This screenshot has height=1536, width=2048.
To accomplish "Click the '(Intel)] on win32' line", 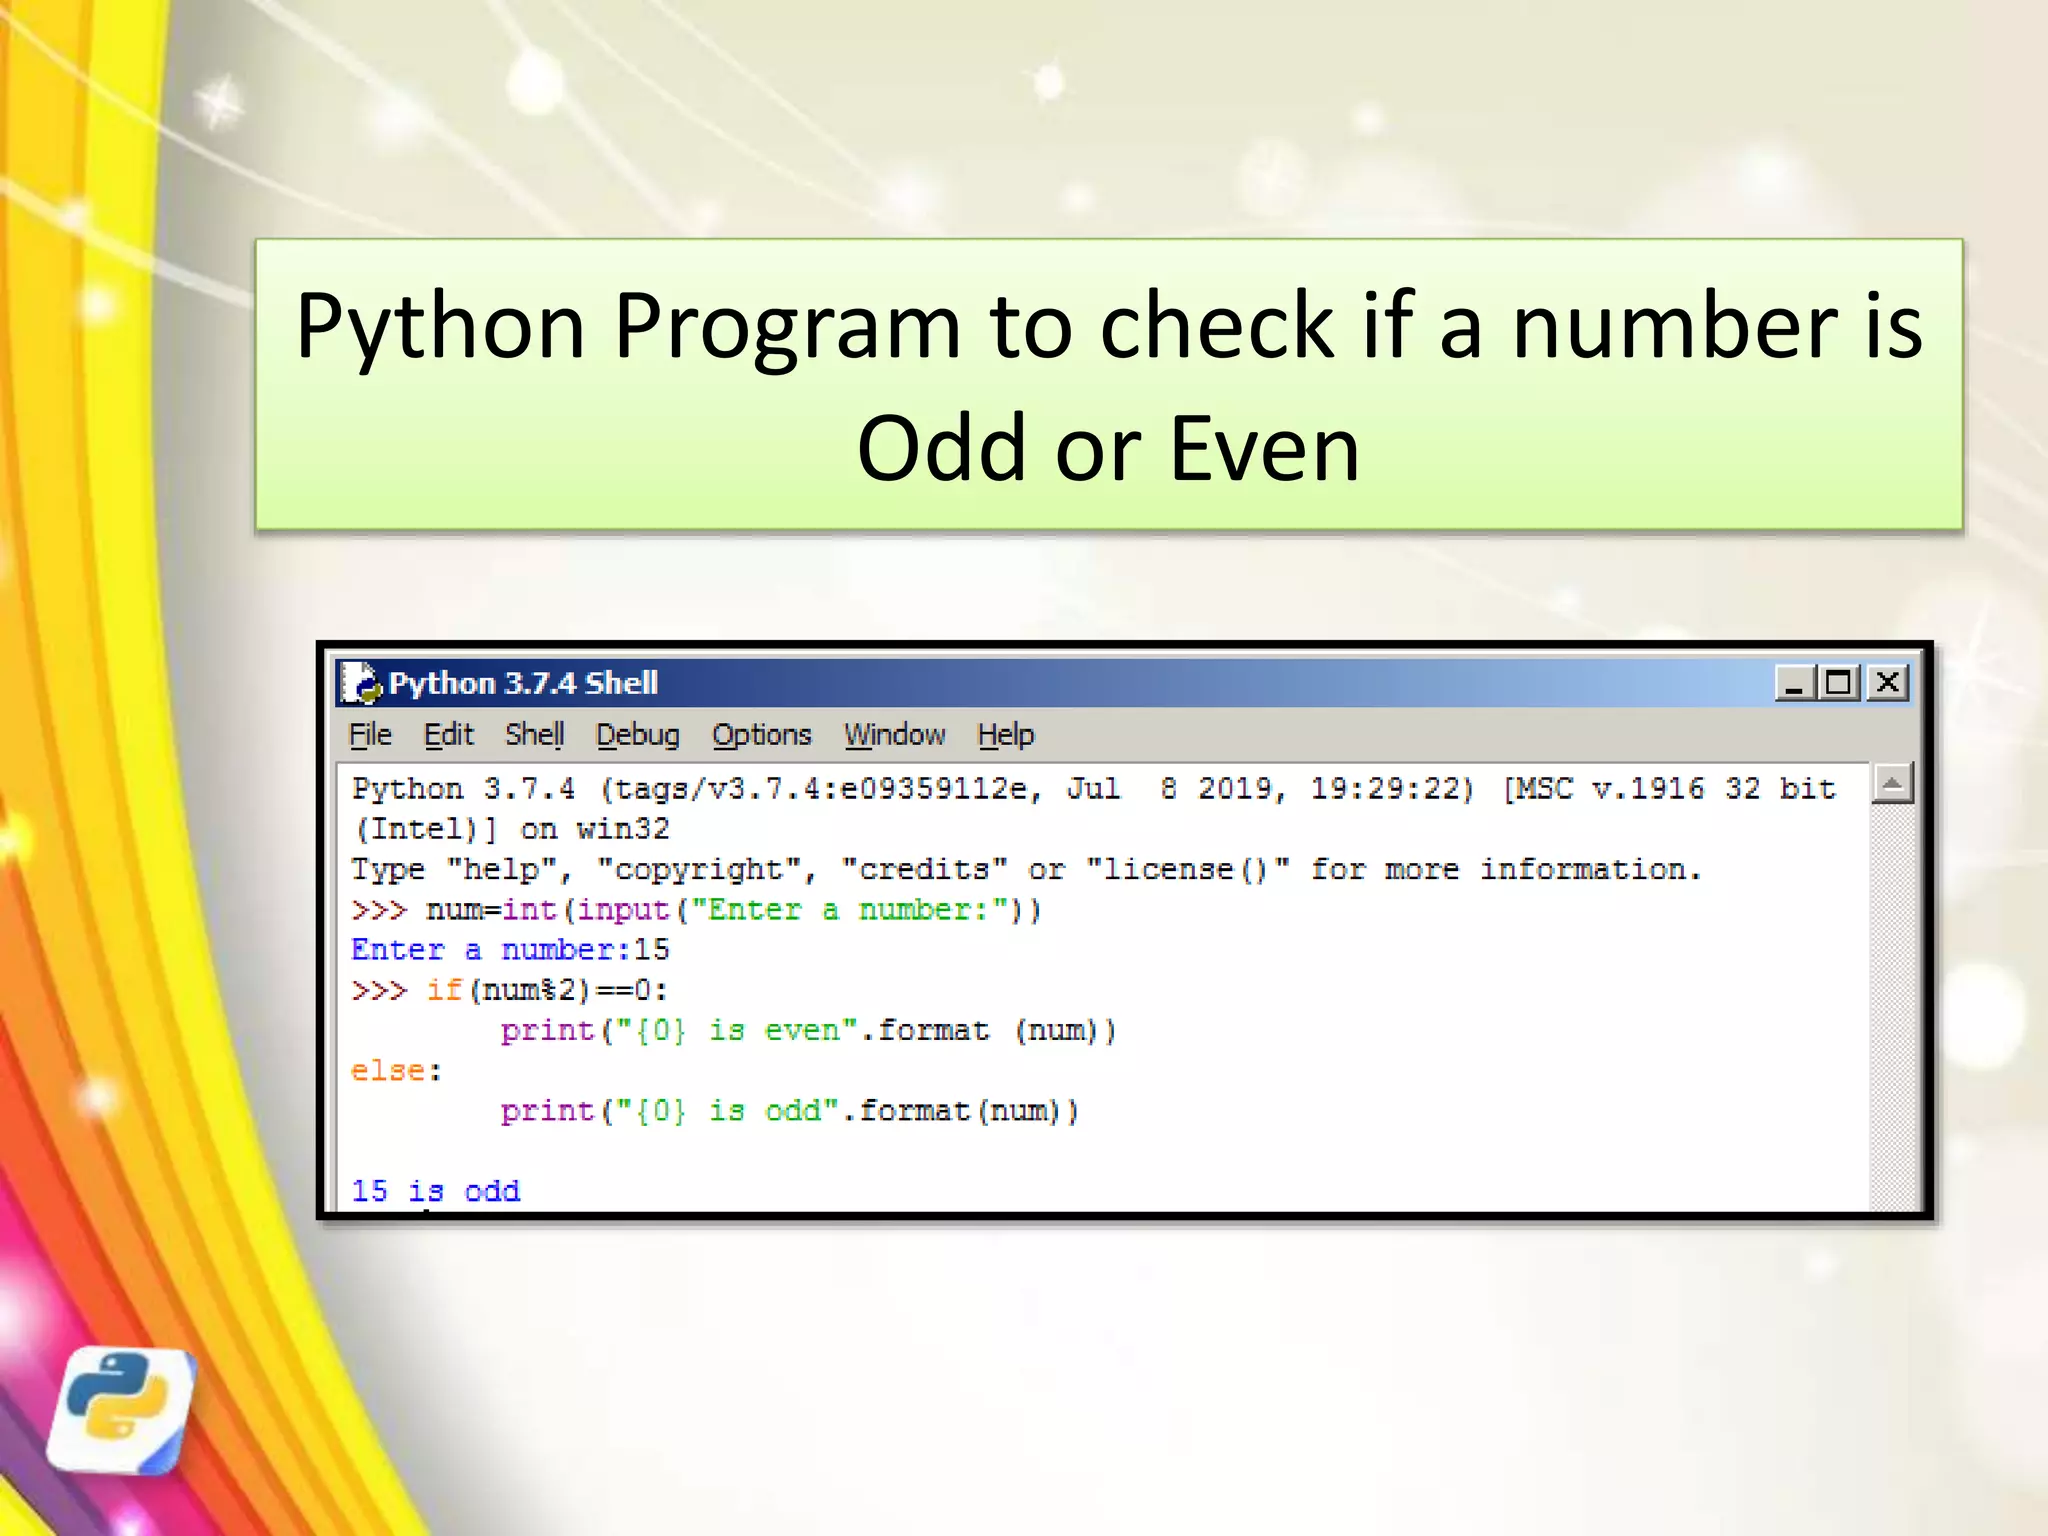I will [512, 829].
